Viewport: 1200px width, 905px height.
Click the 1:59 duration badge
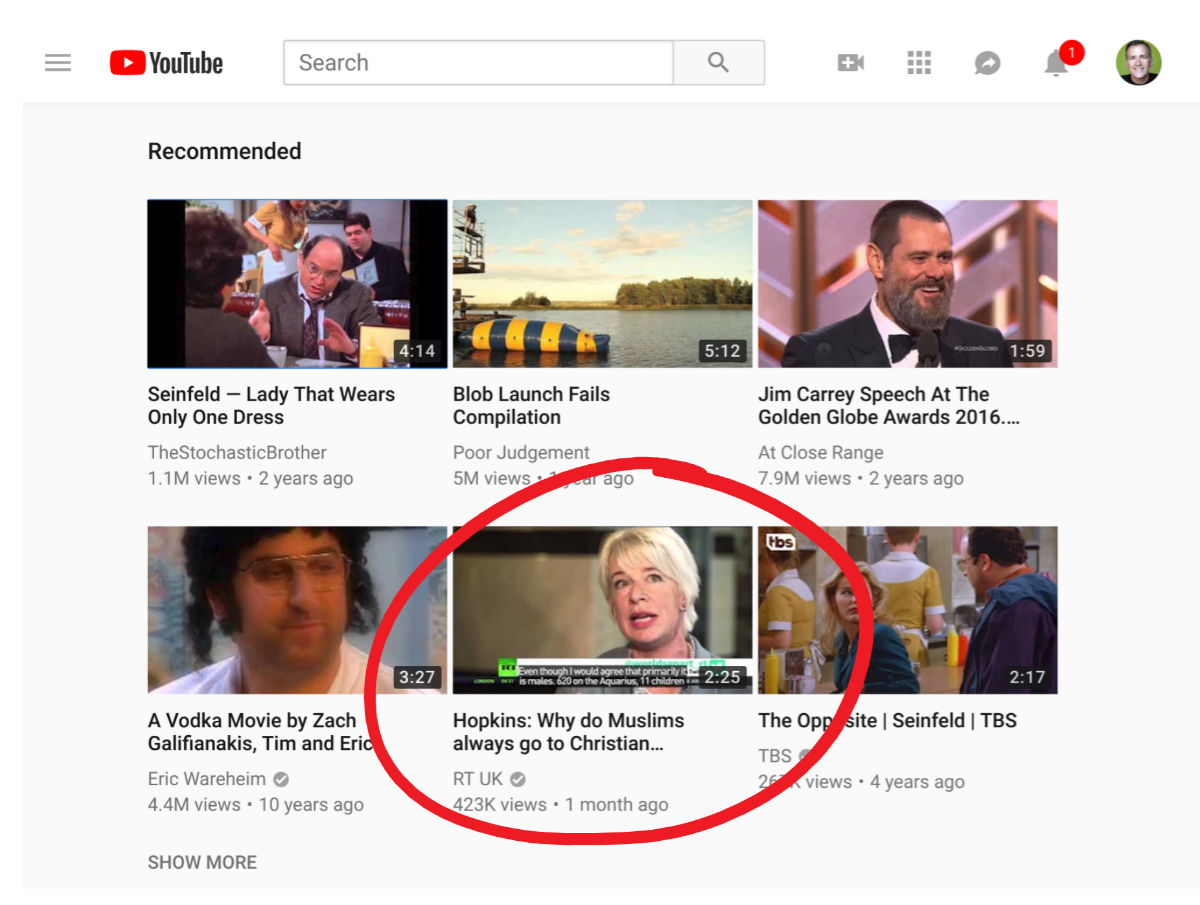[1027, 351]
